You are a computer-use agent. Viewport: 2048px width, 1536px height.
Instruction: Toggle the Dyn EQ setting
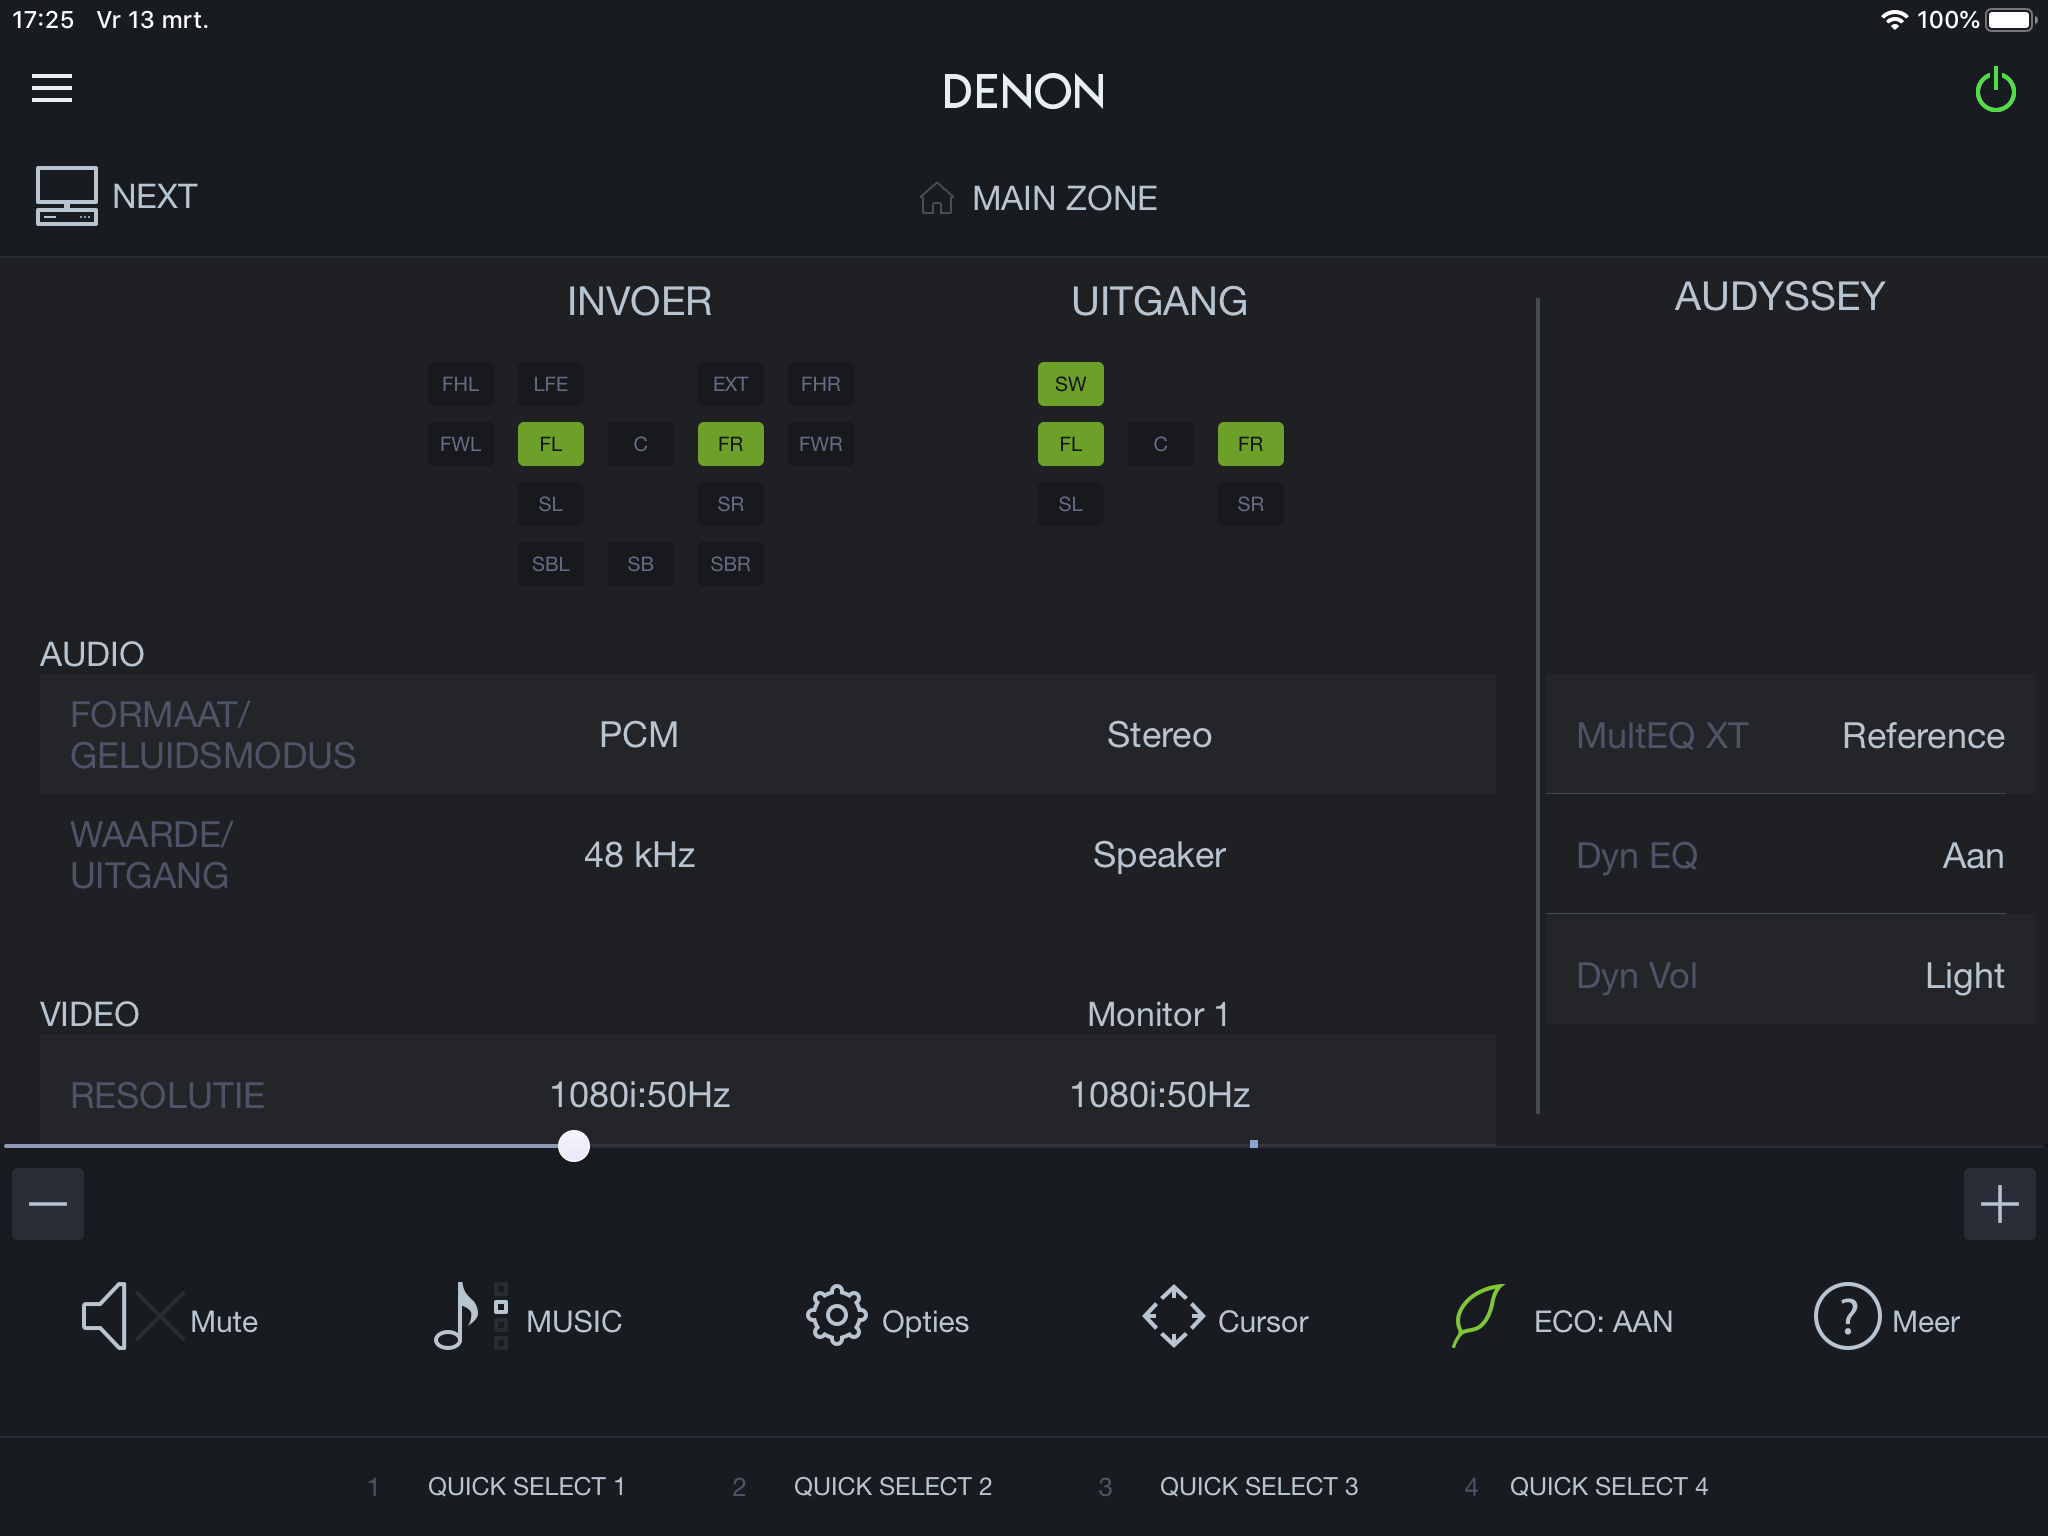[1790, 855]
